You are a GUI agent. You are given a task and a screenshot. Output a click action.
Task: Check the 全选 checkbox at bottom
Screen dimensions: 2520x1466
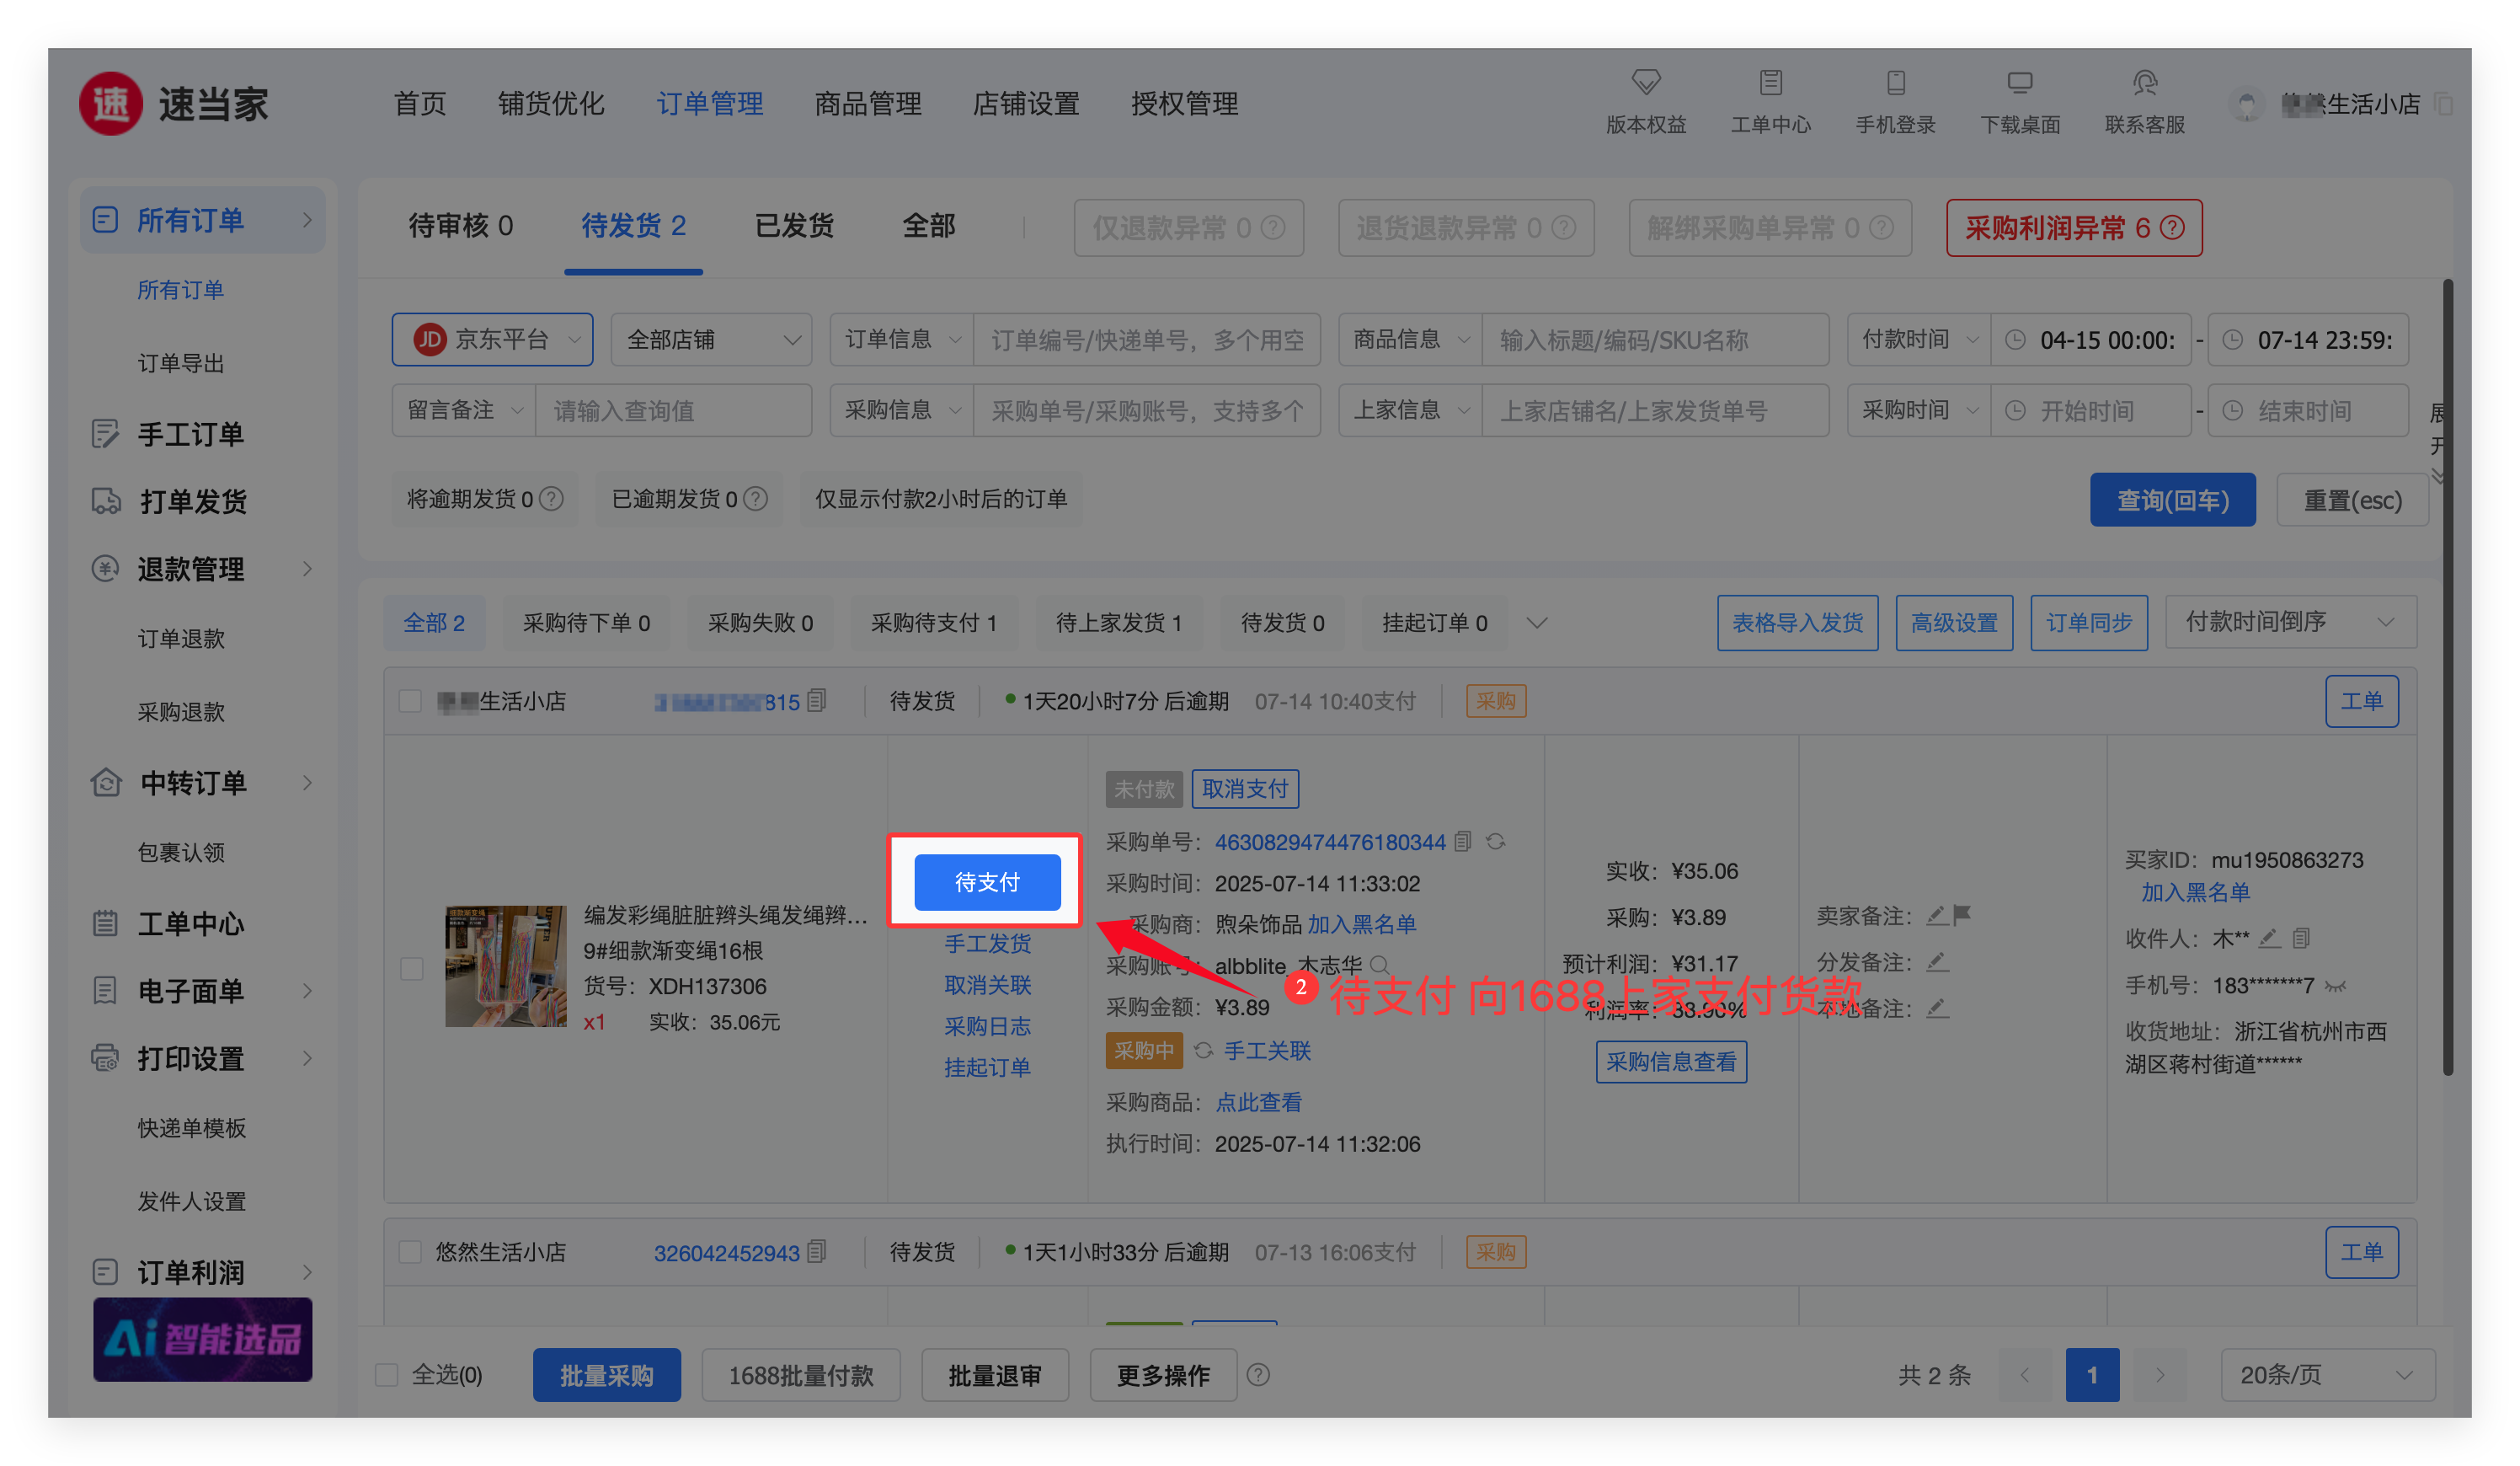click(387, 1375)
